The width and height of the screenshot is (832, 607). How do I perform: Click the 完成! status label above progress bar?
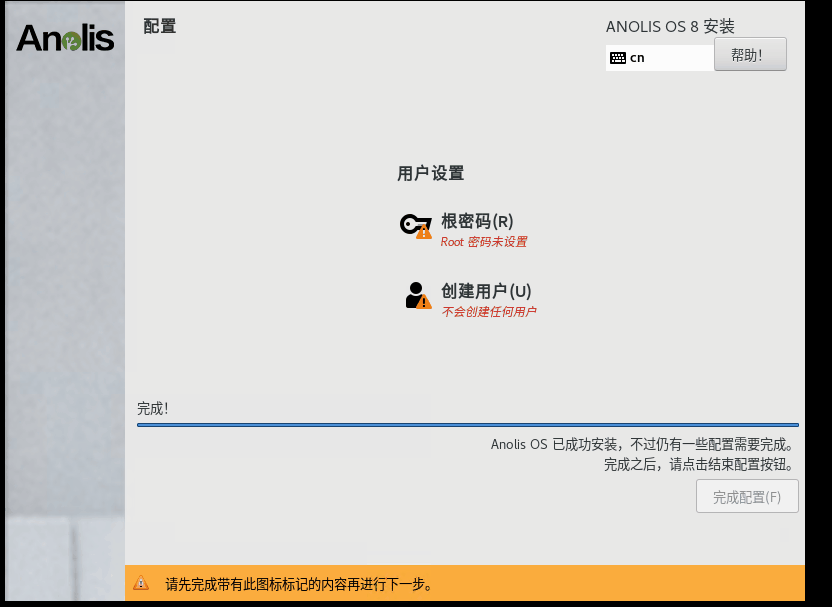pyautogui.click(x=153, y=408)
